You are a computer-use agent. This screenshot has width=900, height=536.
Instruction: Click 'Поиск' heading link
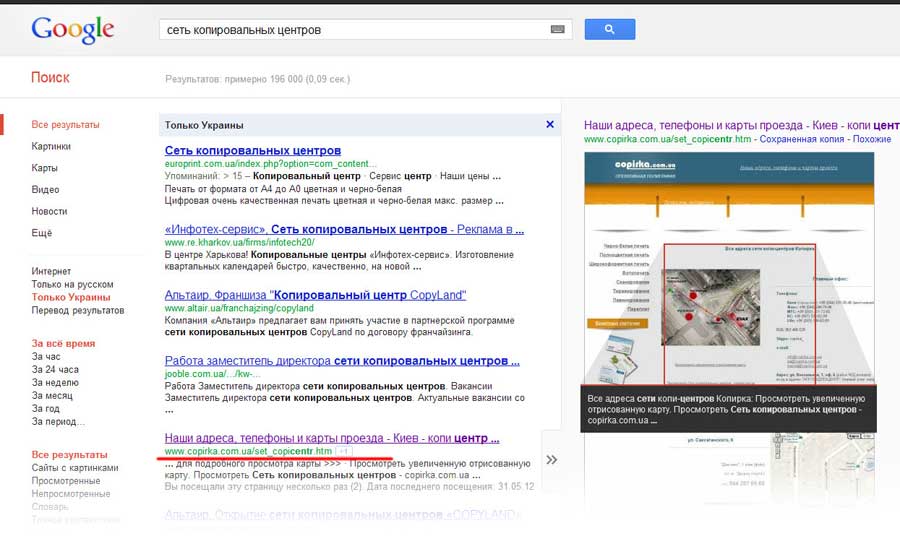[50, 77]
